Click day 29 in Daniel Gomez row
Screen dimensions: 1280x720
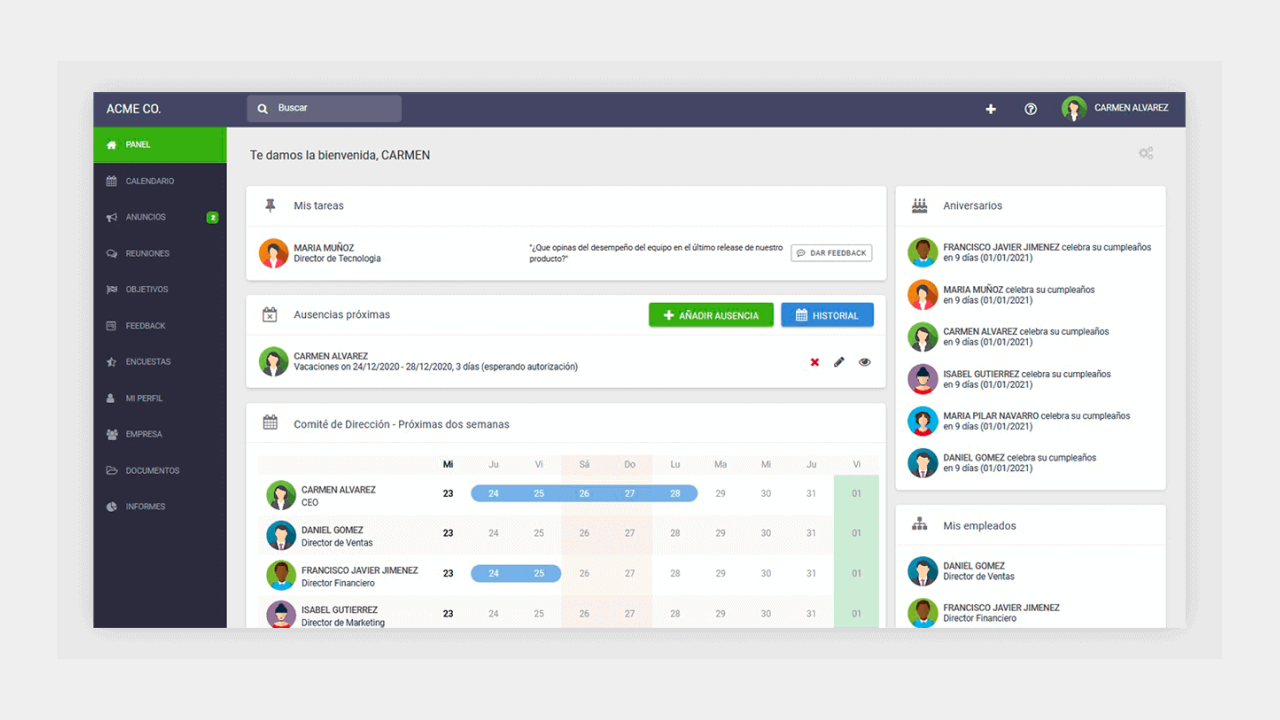coord(720,533)
